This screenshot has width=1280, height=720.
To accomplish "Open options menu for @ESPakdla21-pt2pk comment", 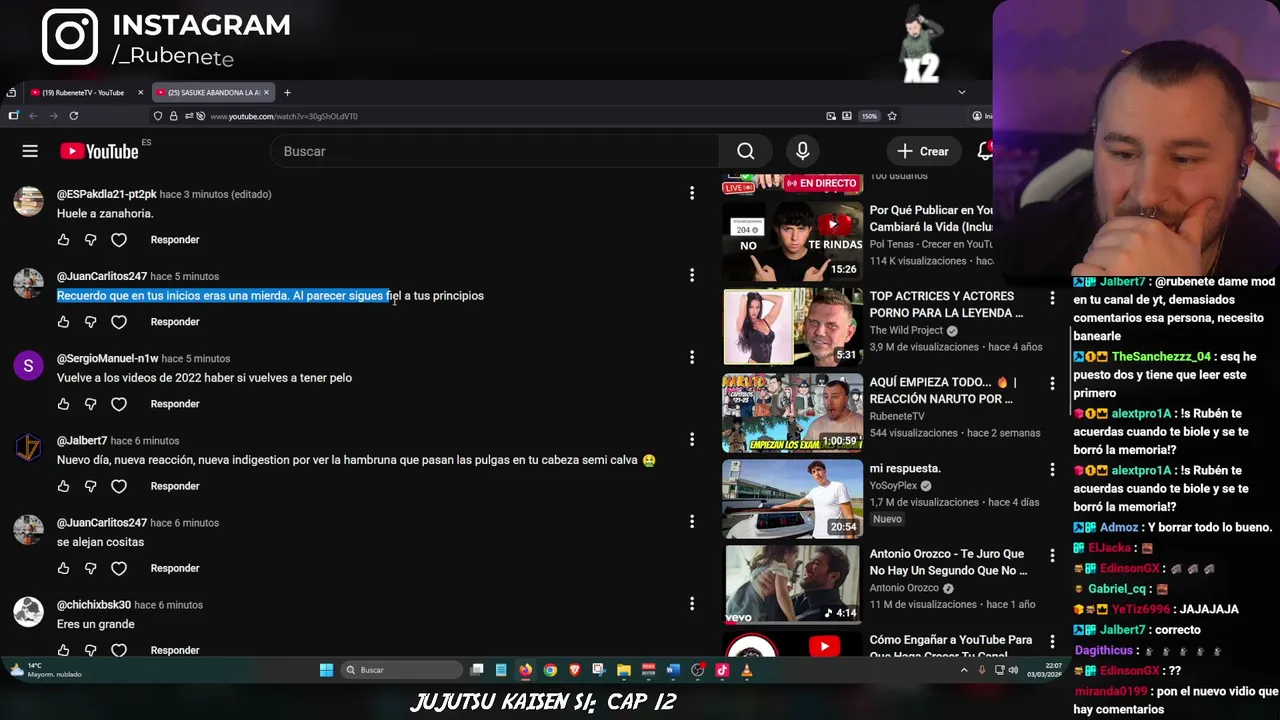I will point(692,193).
